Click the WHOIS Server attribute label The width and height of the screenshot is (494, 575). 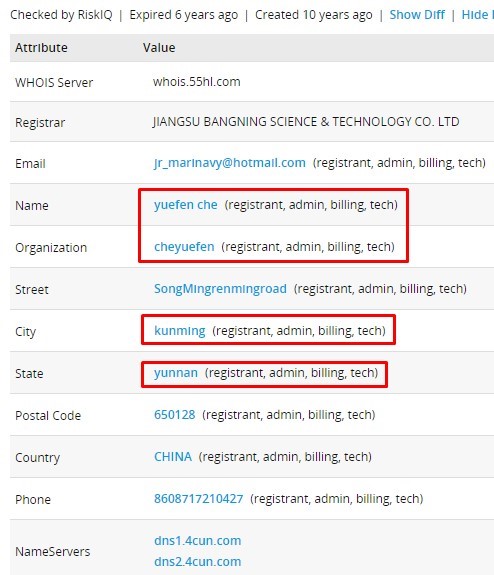click(x=54, y=83)
